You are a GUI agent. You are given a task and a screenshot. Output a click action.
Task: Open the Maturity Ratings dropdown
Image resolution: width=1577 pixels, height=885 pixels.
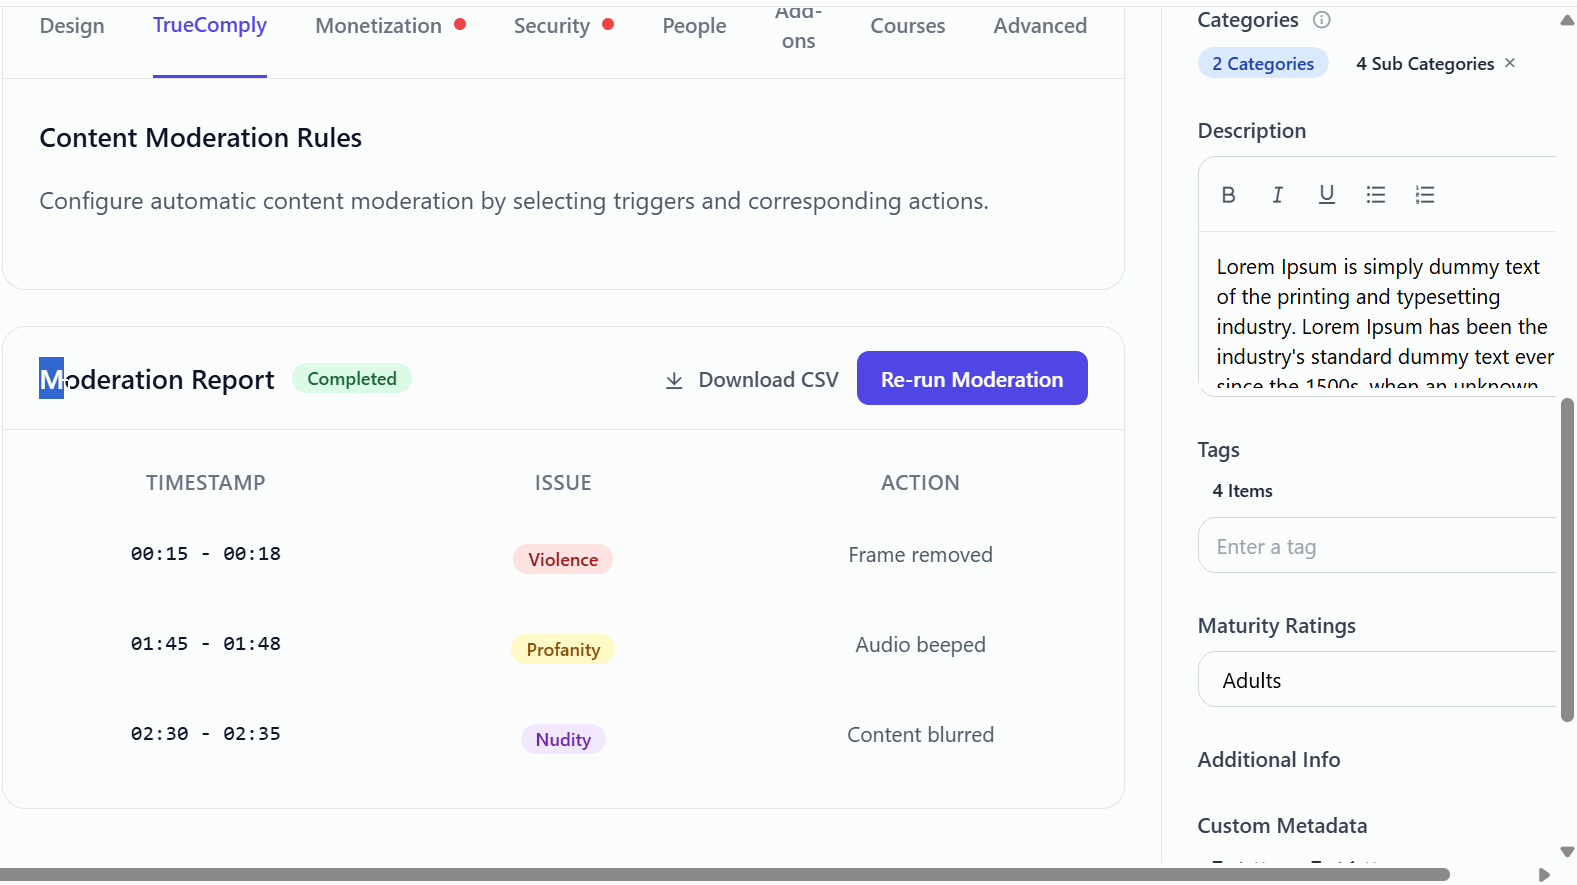(x=1377, y=680)
